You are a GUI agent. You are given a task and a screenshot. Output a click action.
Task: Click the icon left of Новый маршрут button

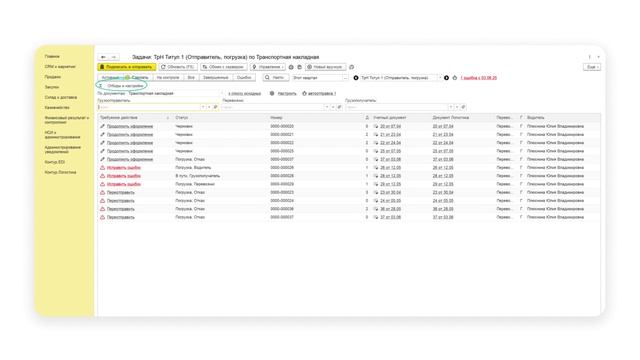click(x=299, y=67)
